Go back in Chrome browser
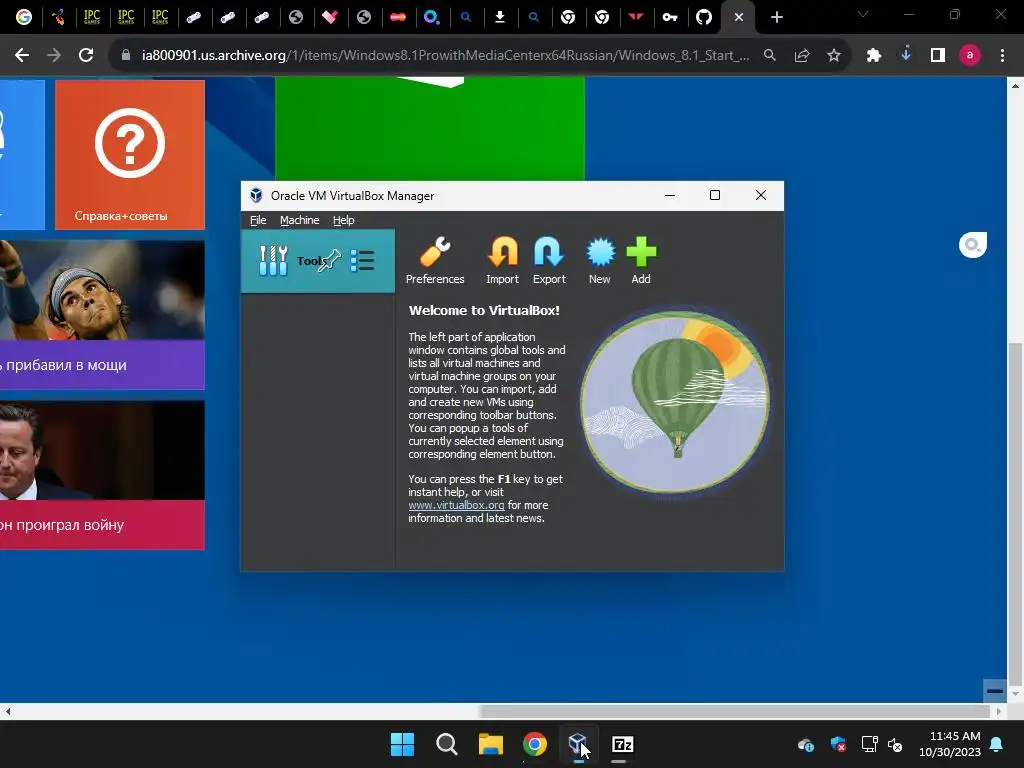 (x=22, y=56)
